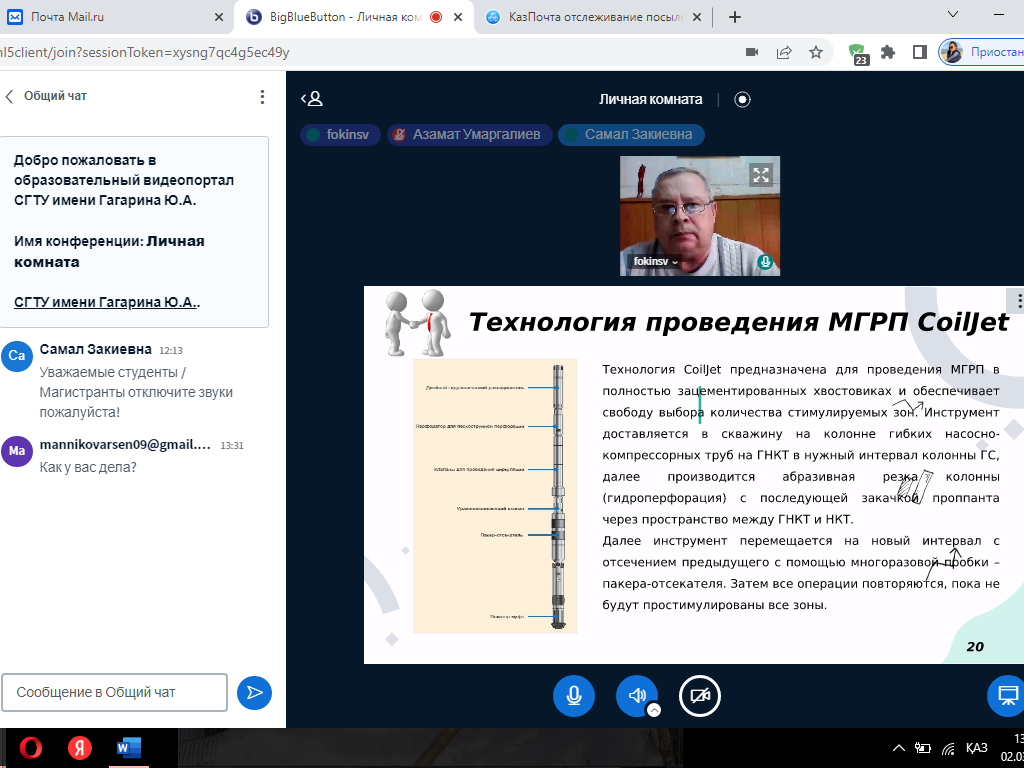1024x768 pixels.
Task: Click the send message arrow button
Action: [x=254, y=692]
